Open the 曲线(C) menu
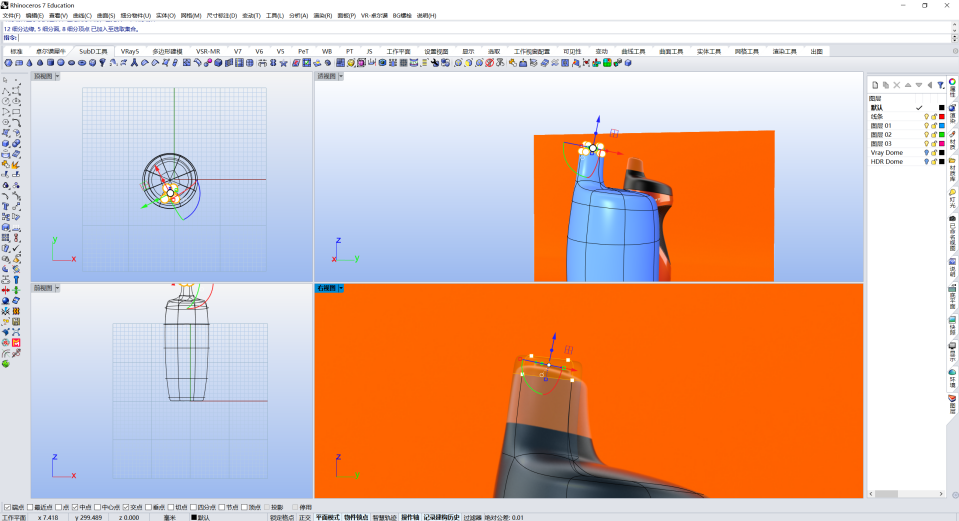The height and width of the screenshot is (521, 959). pos(82,15)
